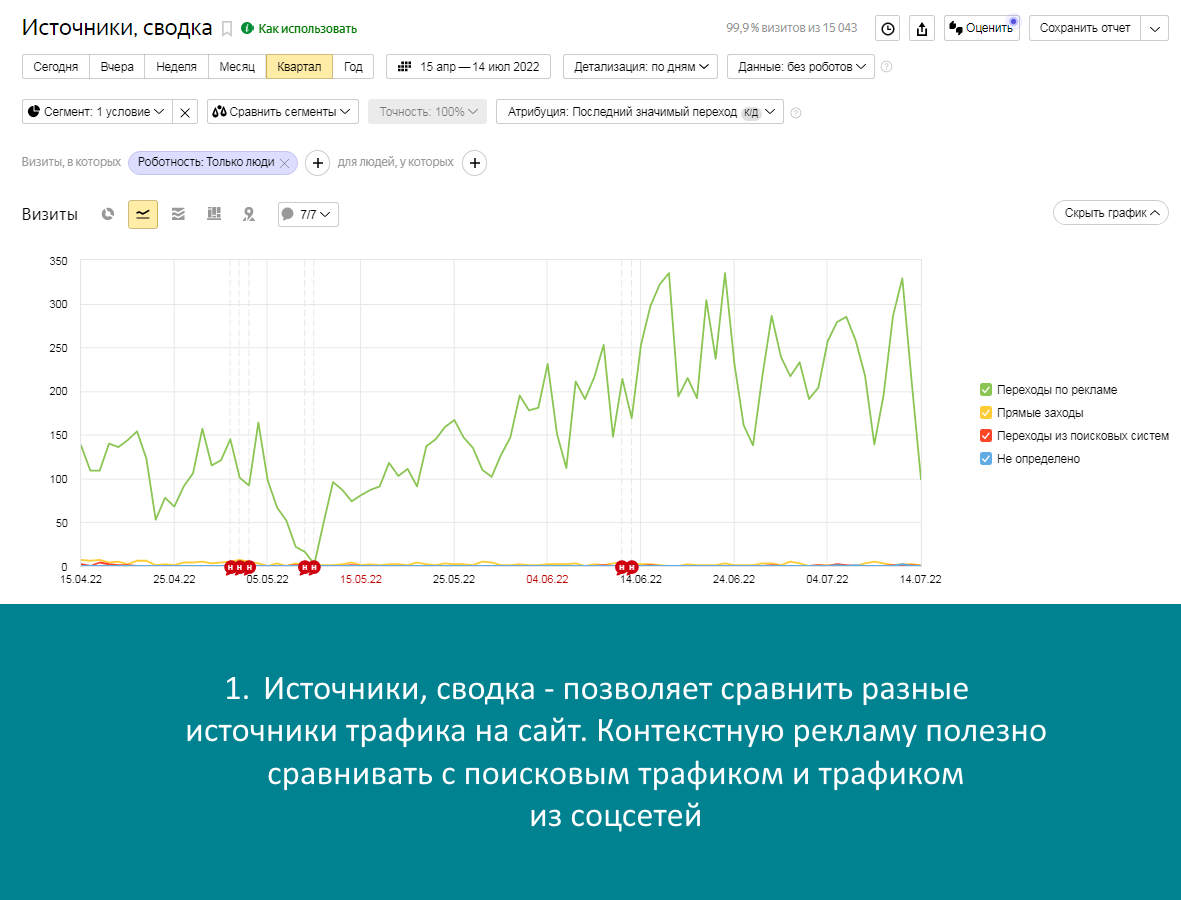Open report history via clock icon

click(888, 28)
